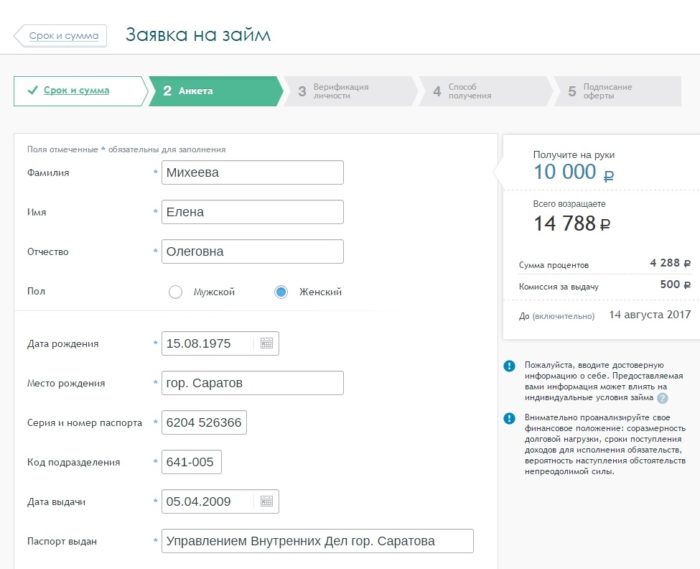Open the passport issue date calendar icon
This screenshot has height=569, width=700.
[267, 501]
